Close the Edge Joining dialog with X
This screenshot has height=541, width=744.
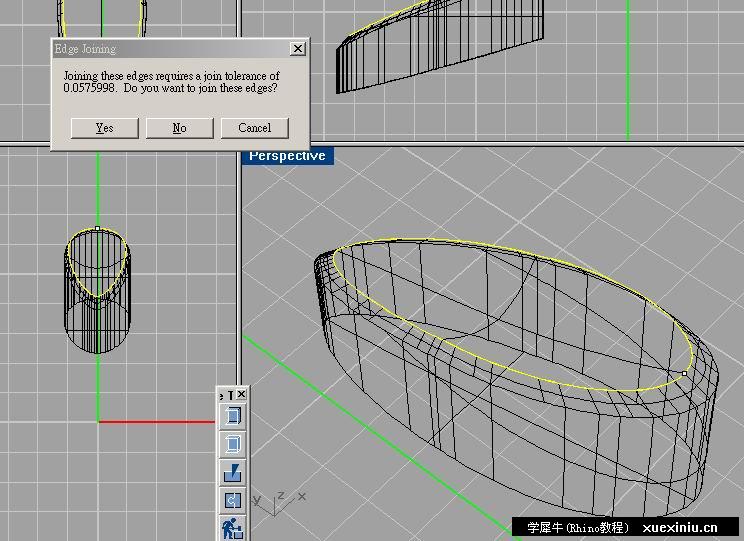pyautogui.click(x=298, y=48)
